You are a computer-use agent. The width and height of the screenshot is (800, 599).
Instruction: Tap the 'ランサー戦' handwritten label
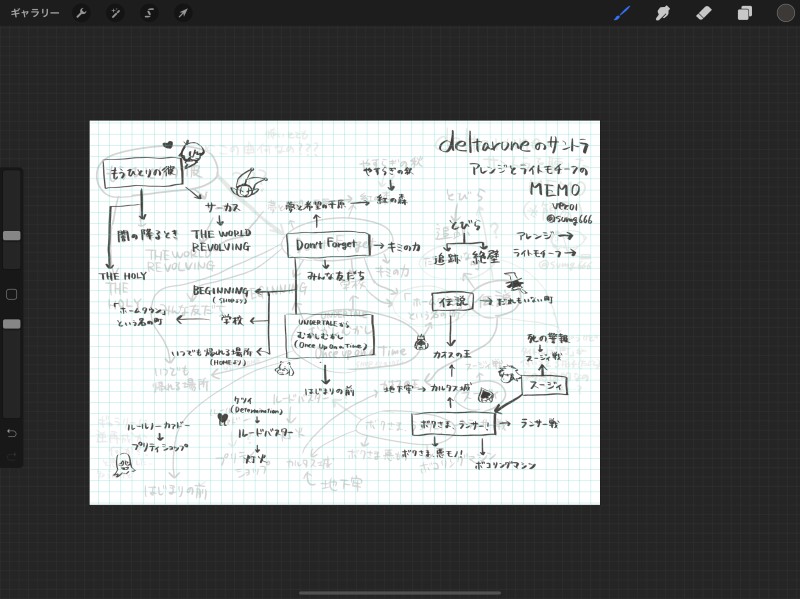point(539,423)
